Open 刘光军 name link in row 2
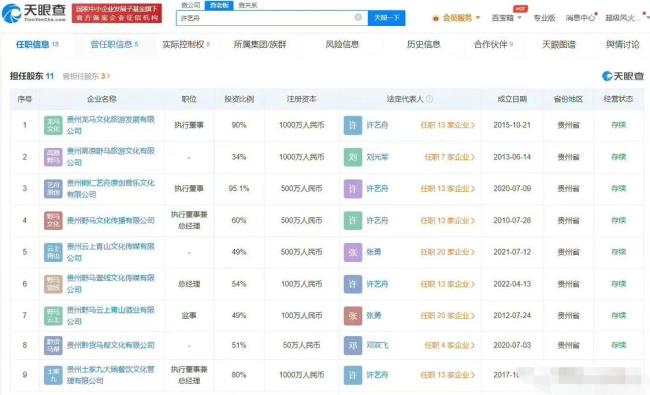This screenshot has height=395, width=650. (377, 157)
